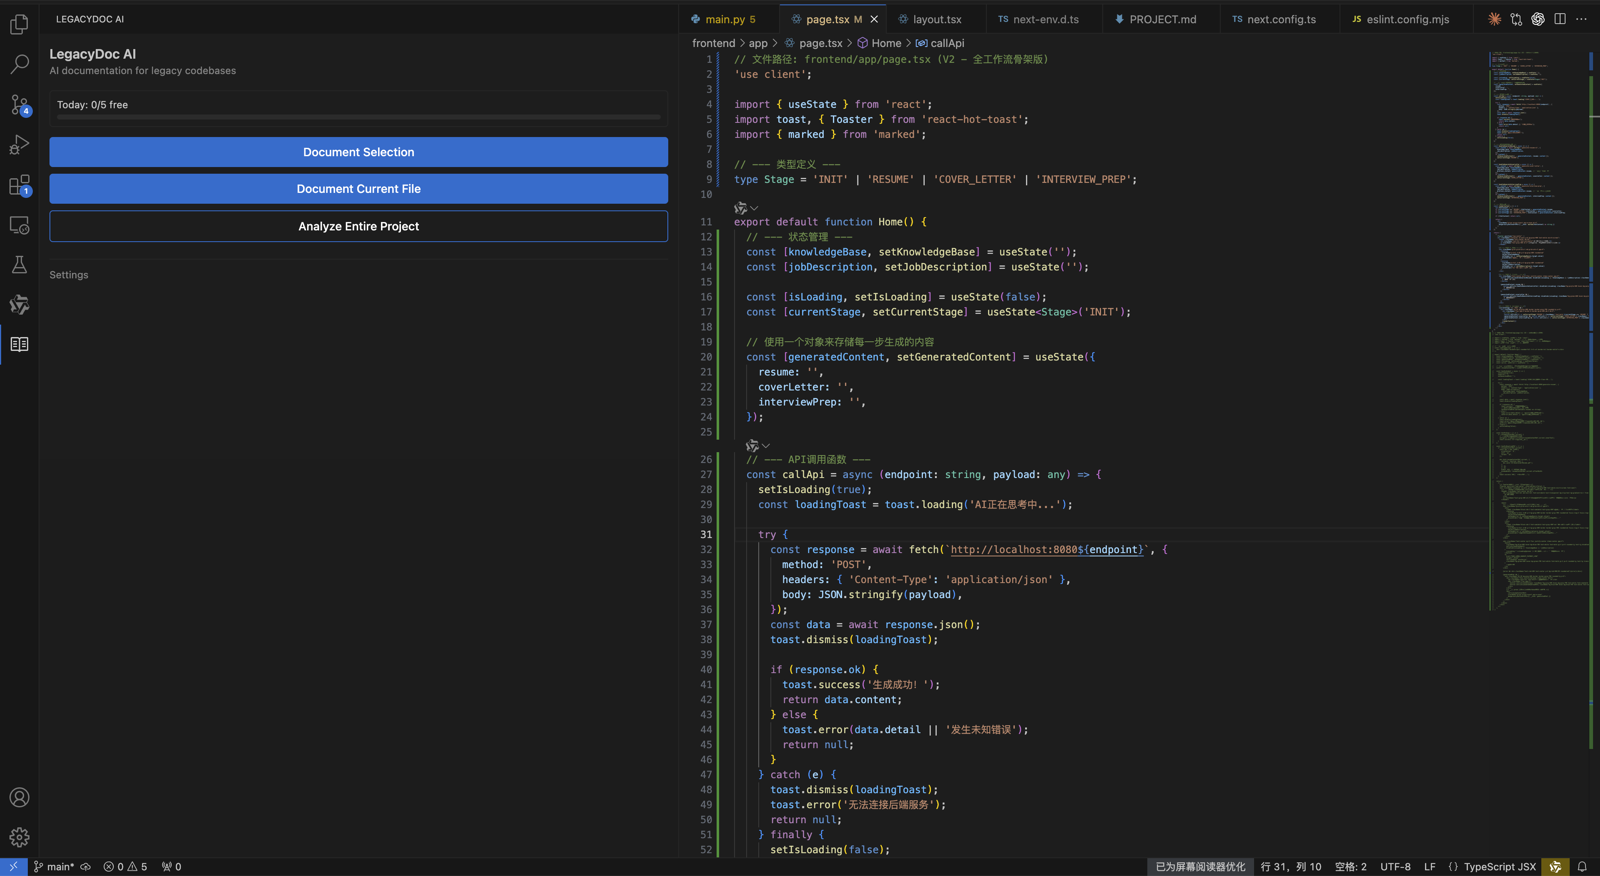Click the Home breadcrumb segment
The height and width of the screenshot is (876, 1600).
pyautogui.click(x=878, y=43)
